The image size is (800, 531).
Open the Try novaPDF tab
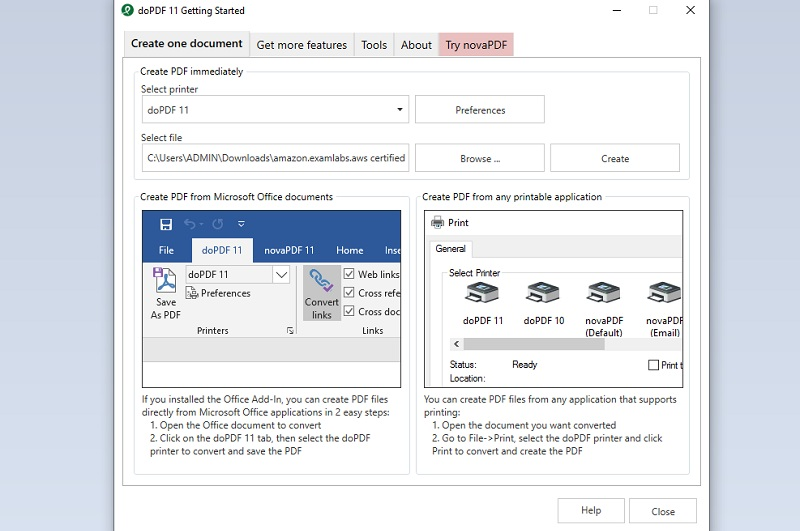click(475, 45)
